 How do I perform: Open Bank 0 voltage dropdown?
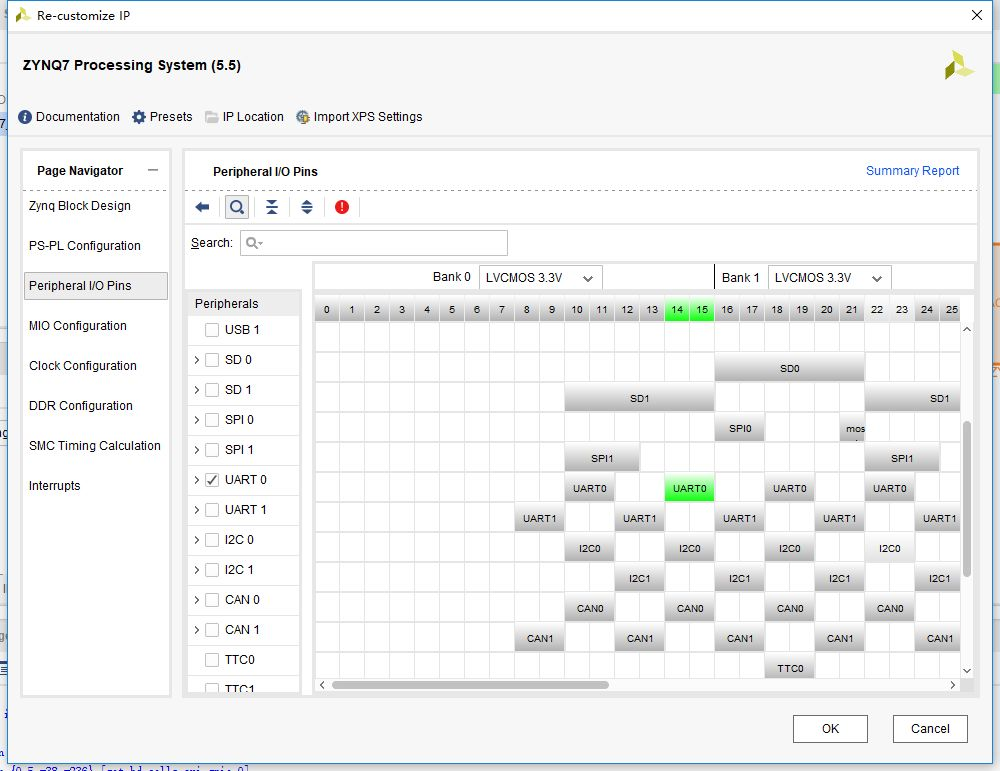[x=540, y=277]
